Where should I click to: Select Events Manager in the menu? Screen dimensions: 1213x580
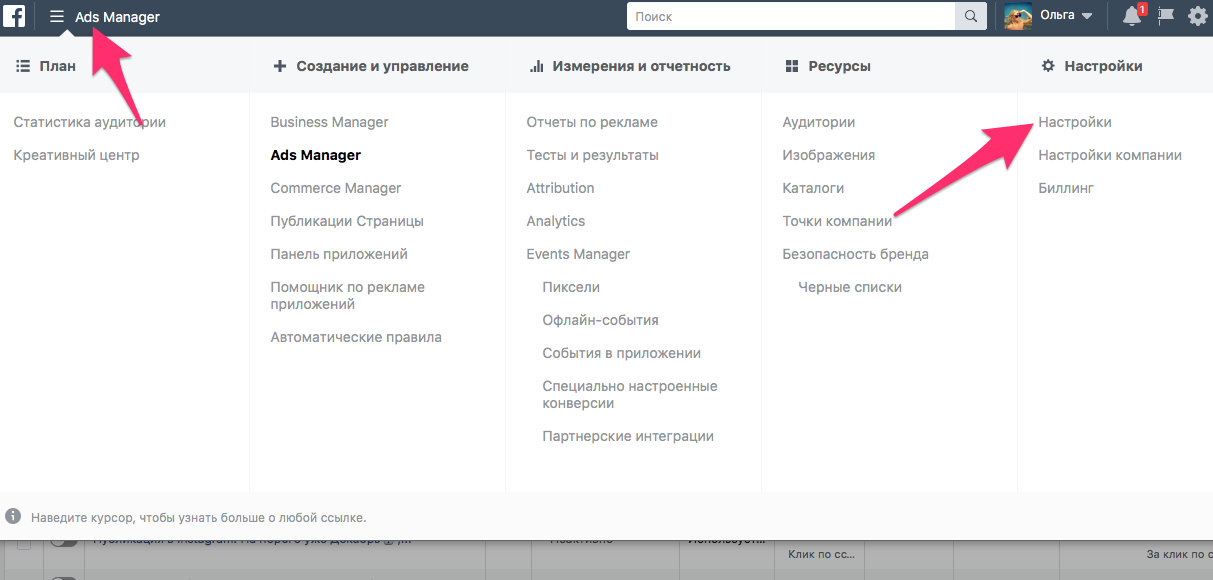[578, 254]
